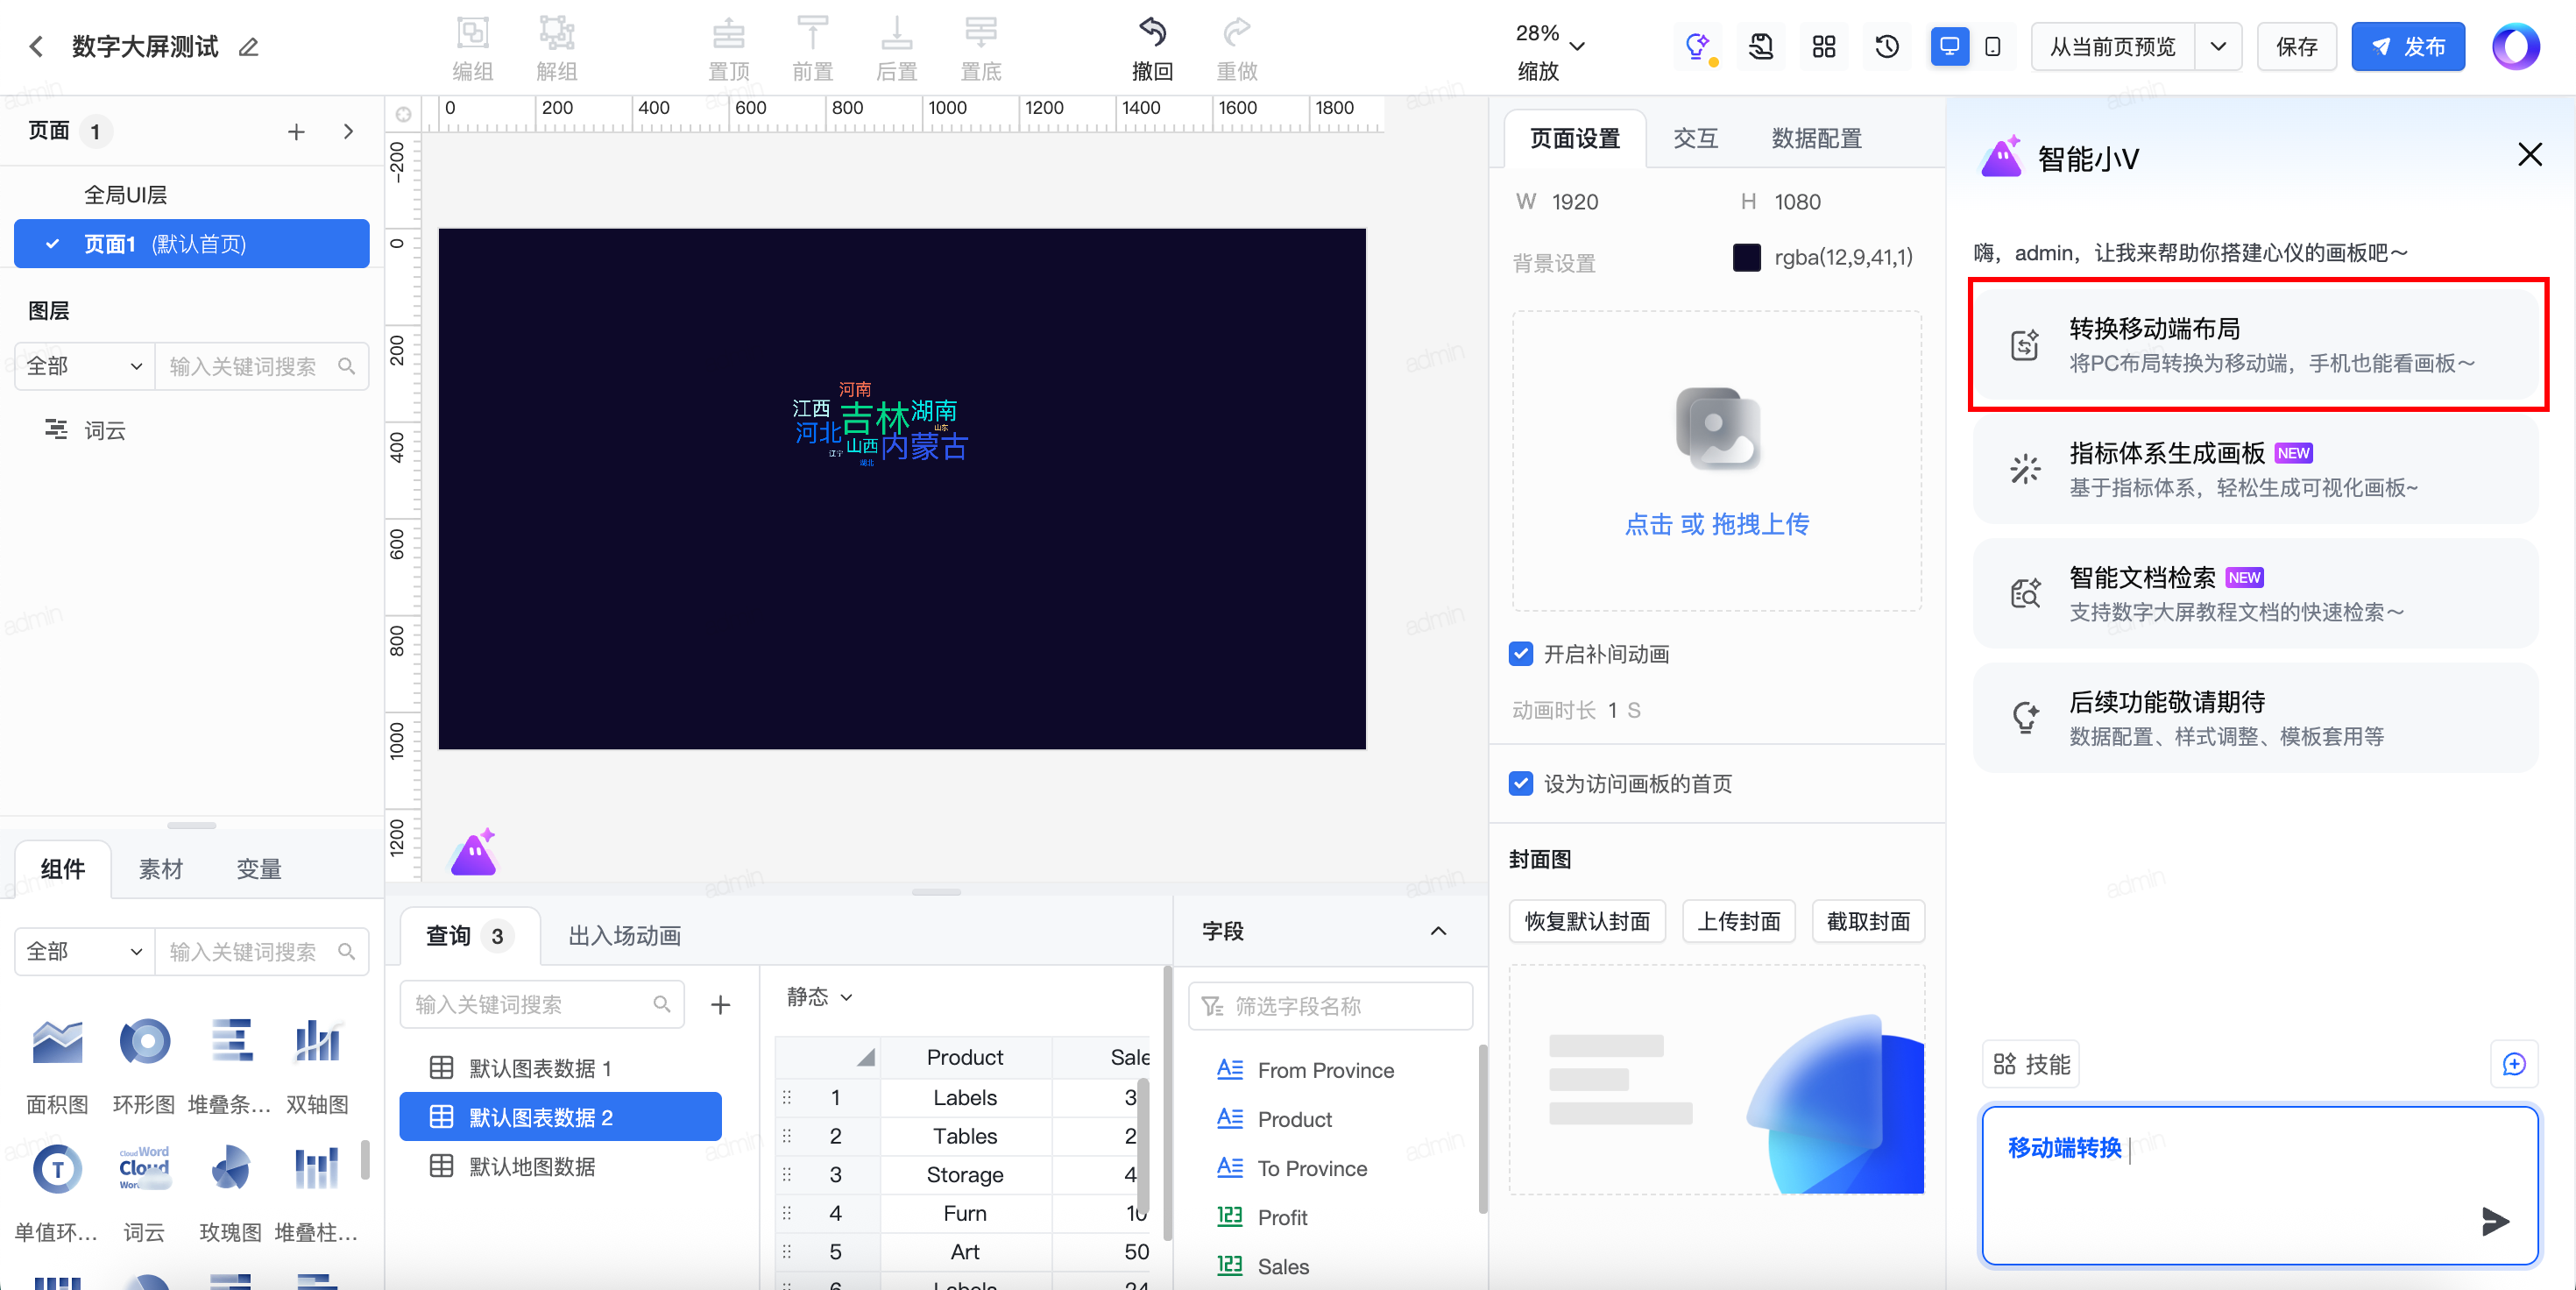Click the send arrow in chat box
This screenshot has height=1290, width=2576.
2494,1220
